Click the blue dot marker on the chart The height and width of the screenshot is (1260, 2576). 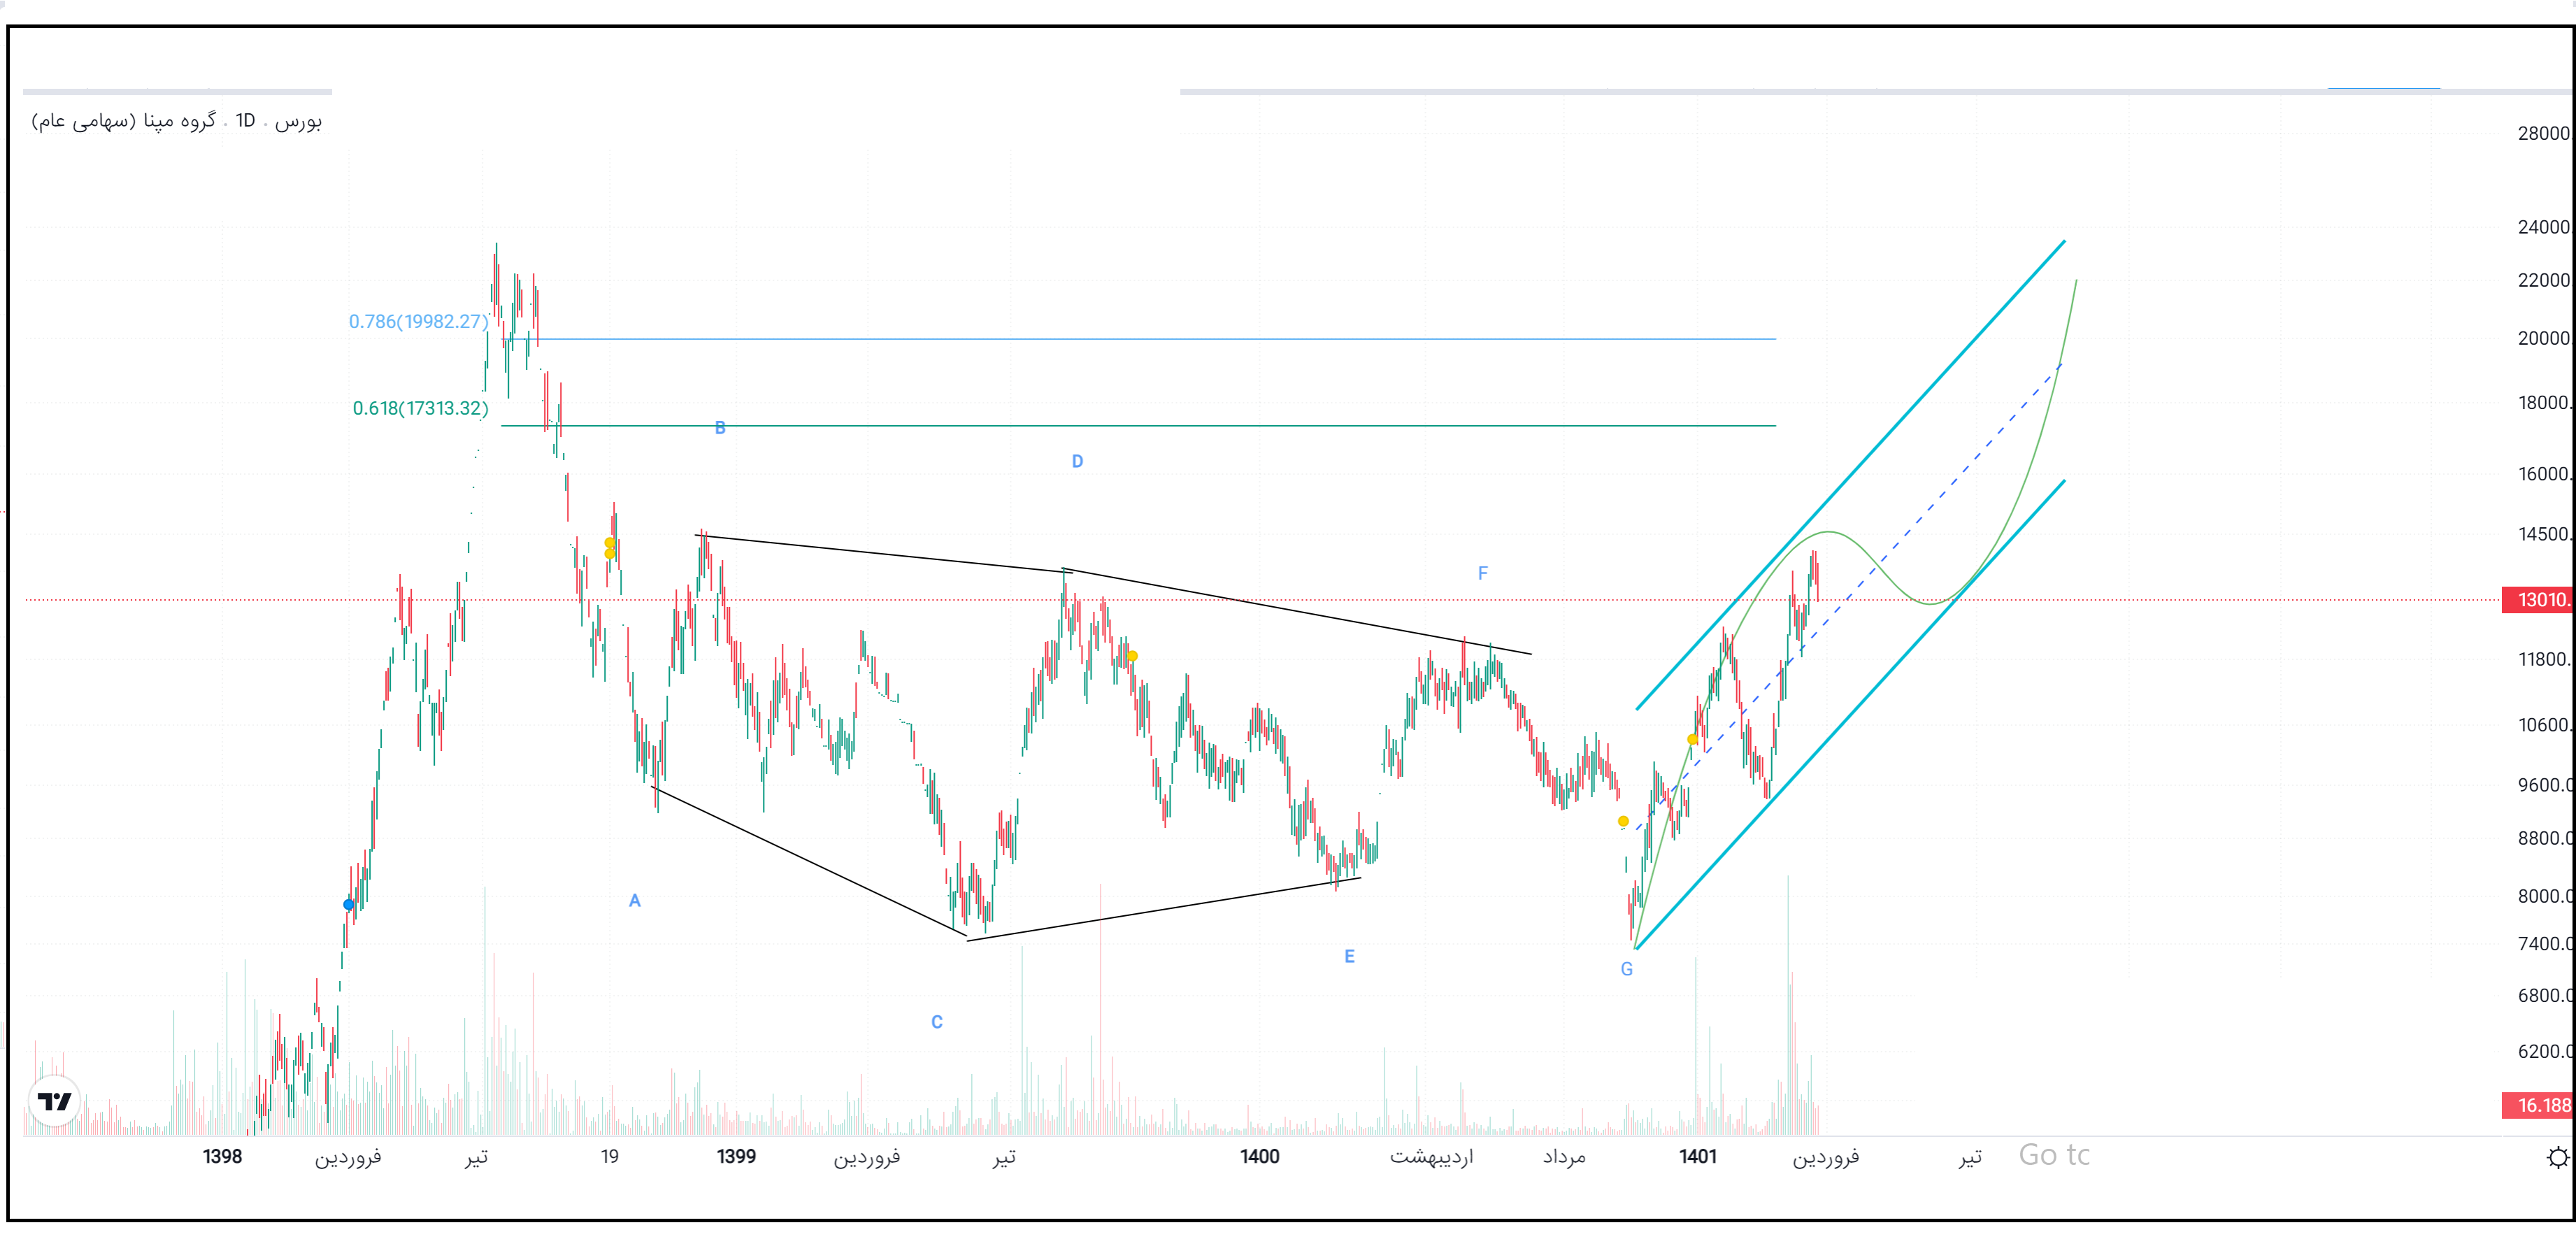[x=348, y=905]
